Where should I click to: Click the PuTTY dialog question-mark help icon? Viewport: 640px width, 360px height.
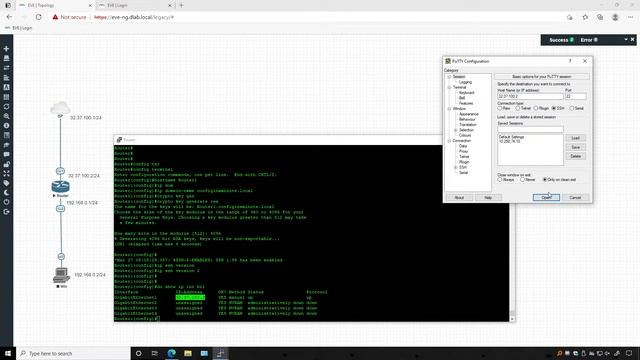[570, 61]
